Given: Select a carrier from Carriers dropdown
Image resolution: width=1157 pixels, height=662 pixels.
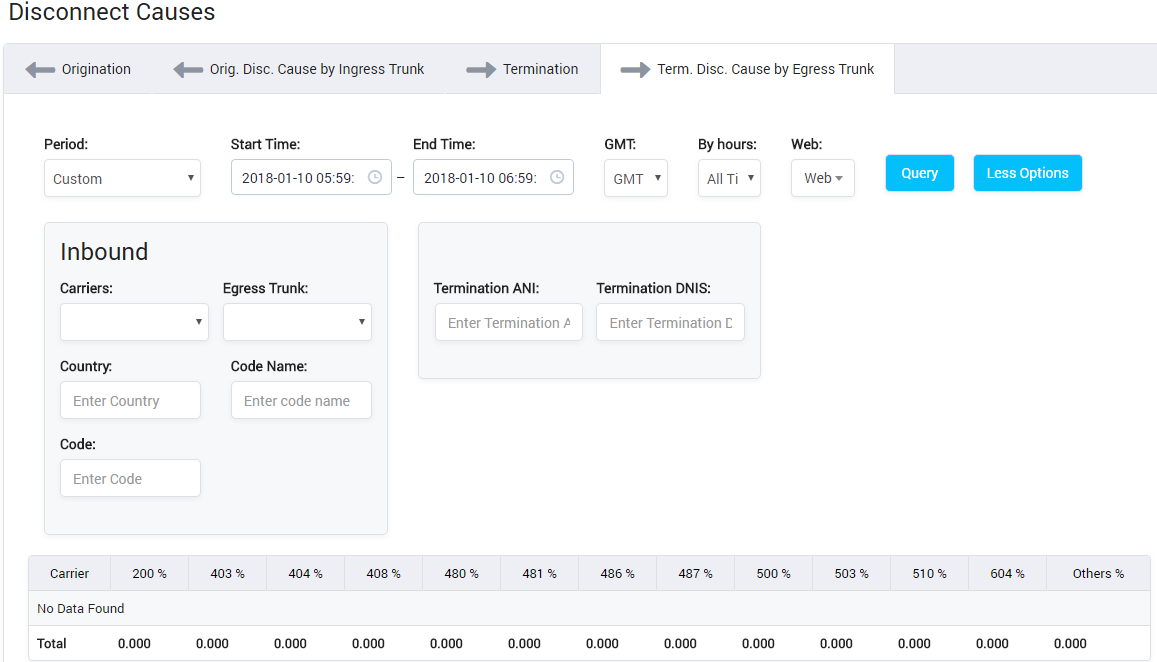Looking at the screenshot, I should [134, 322].
